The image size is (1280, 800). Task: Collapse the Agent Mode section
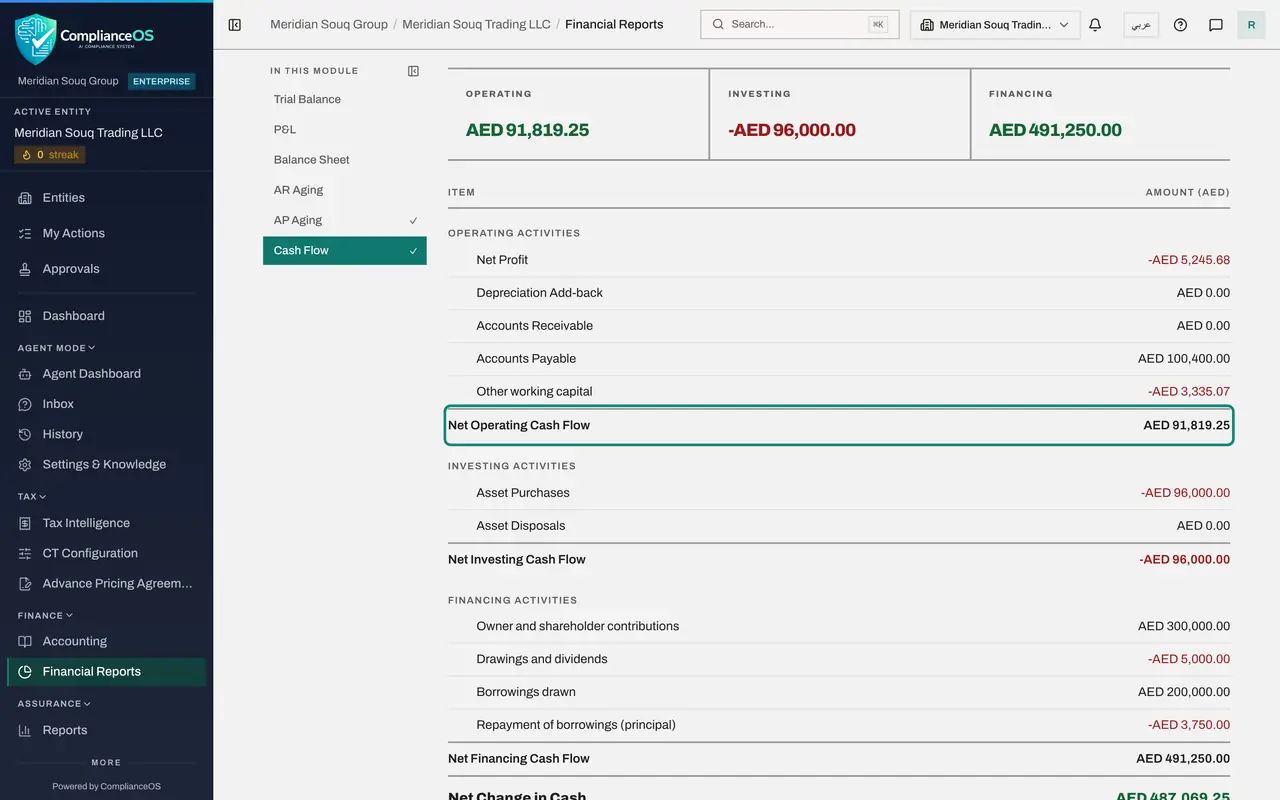click(56, 348)
